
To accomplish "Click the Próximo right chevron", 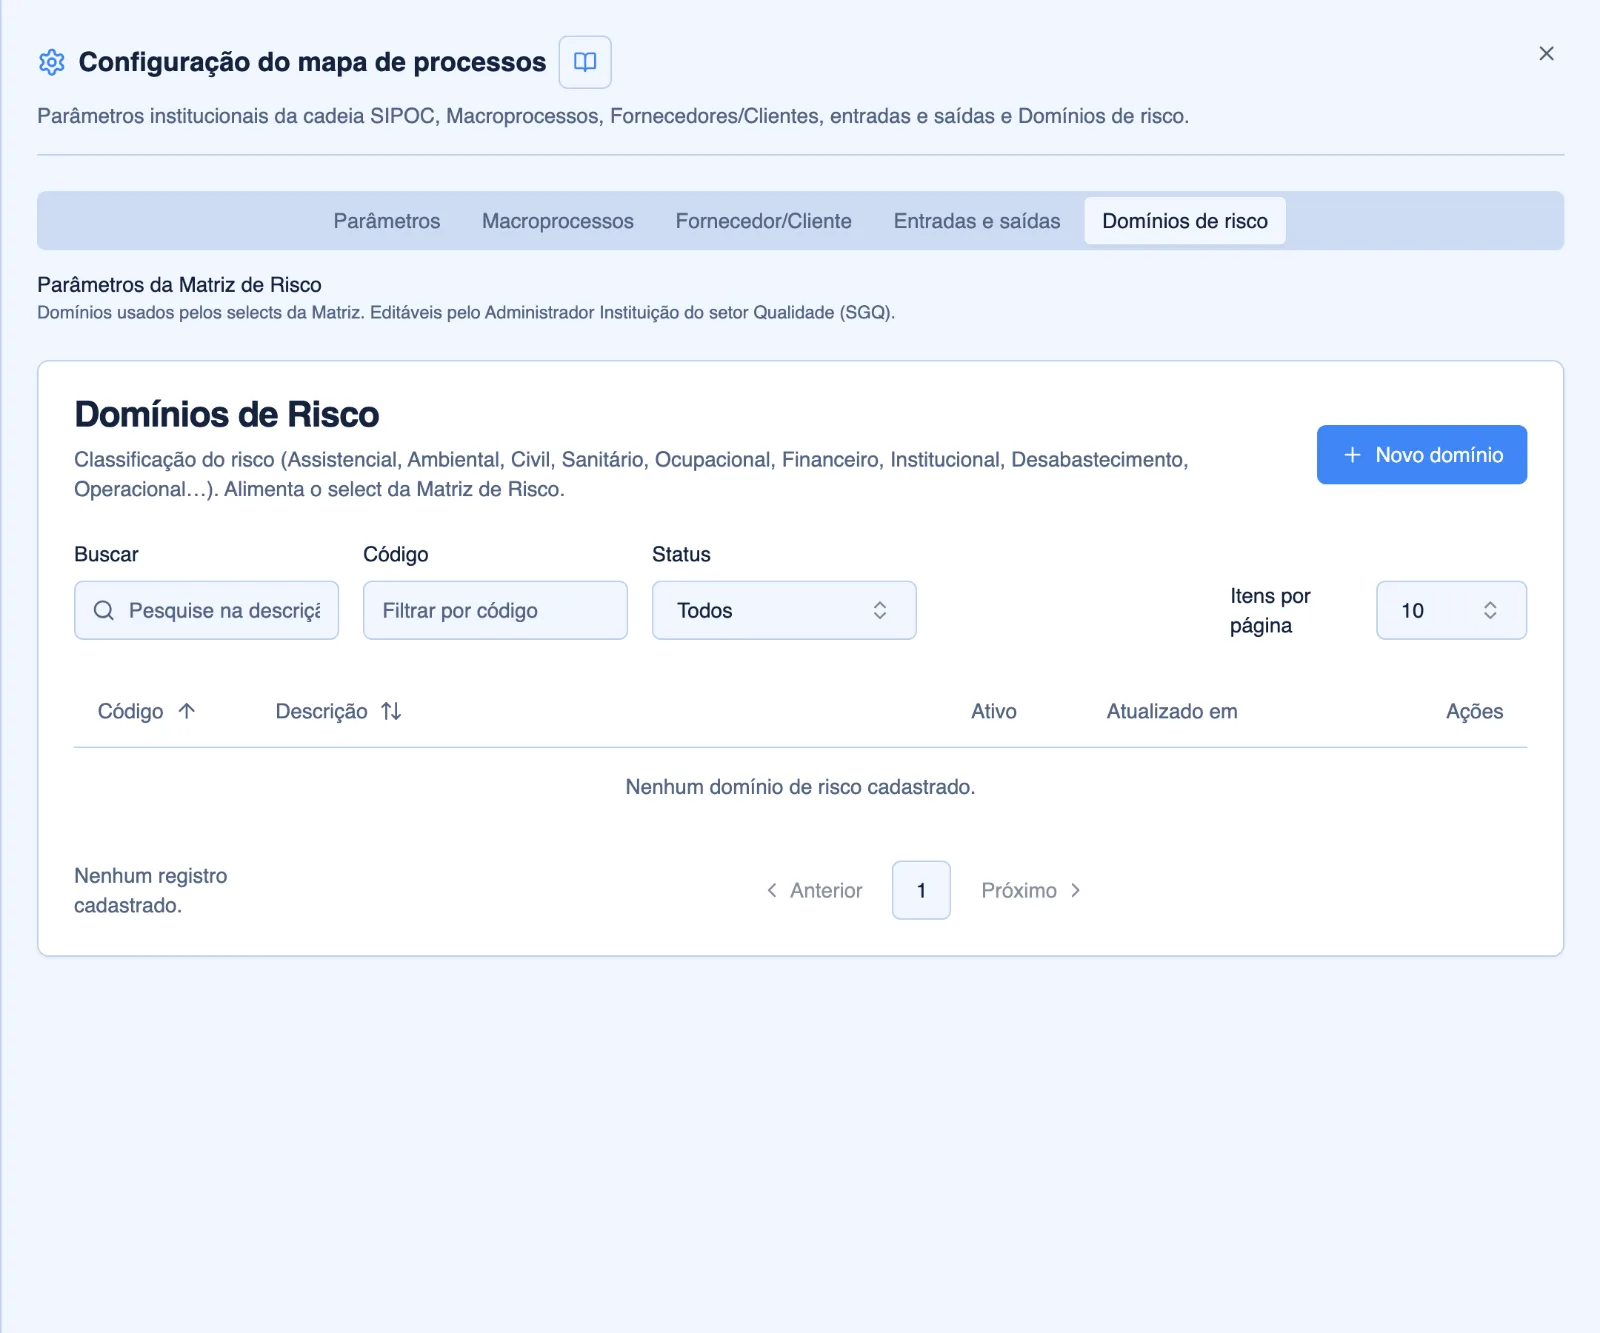I will (1075, 890).
